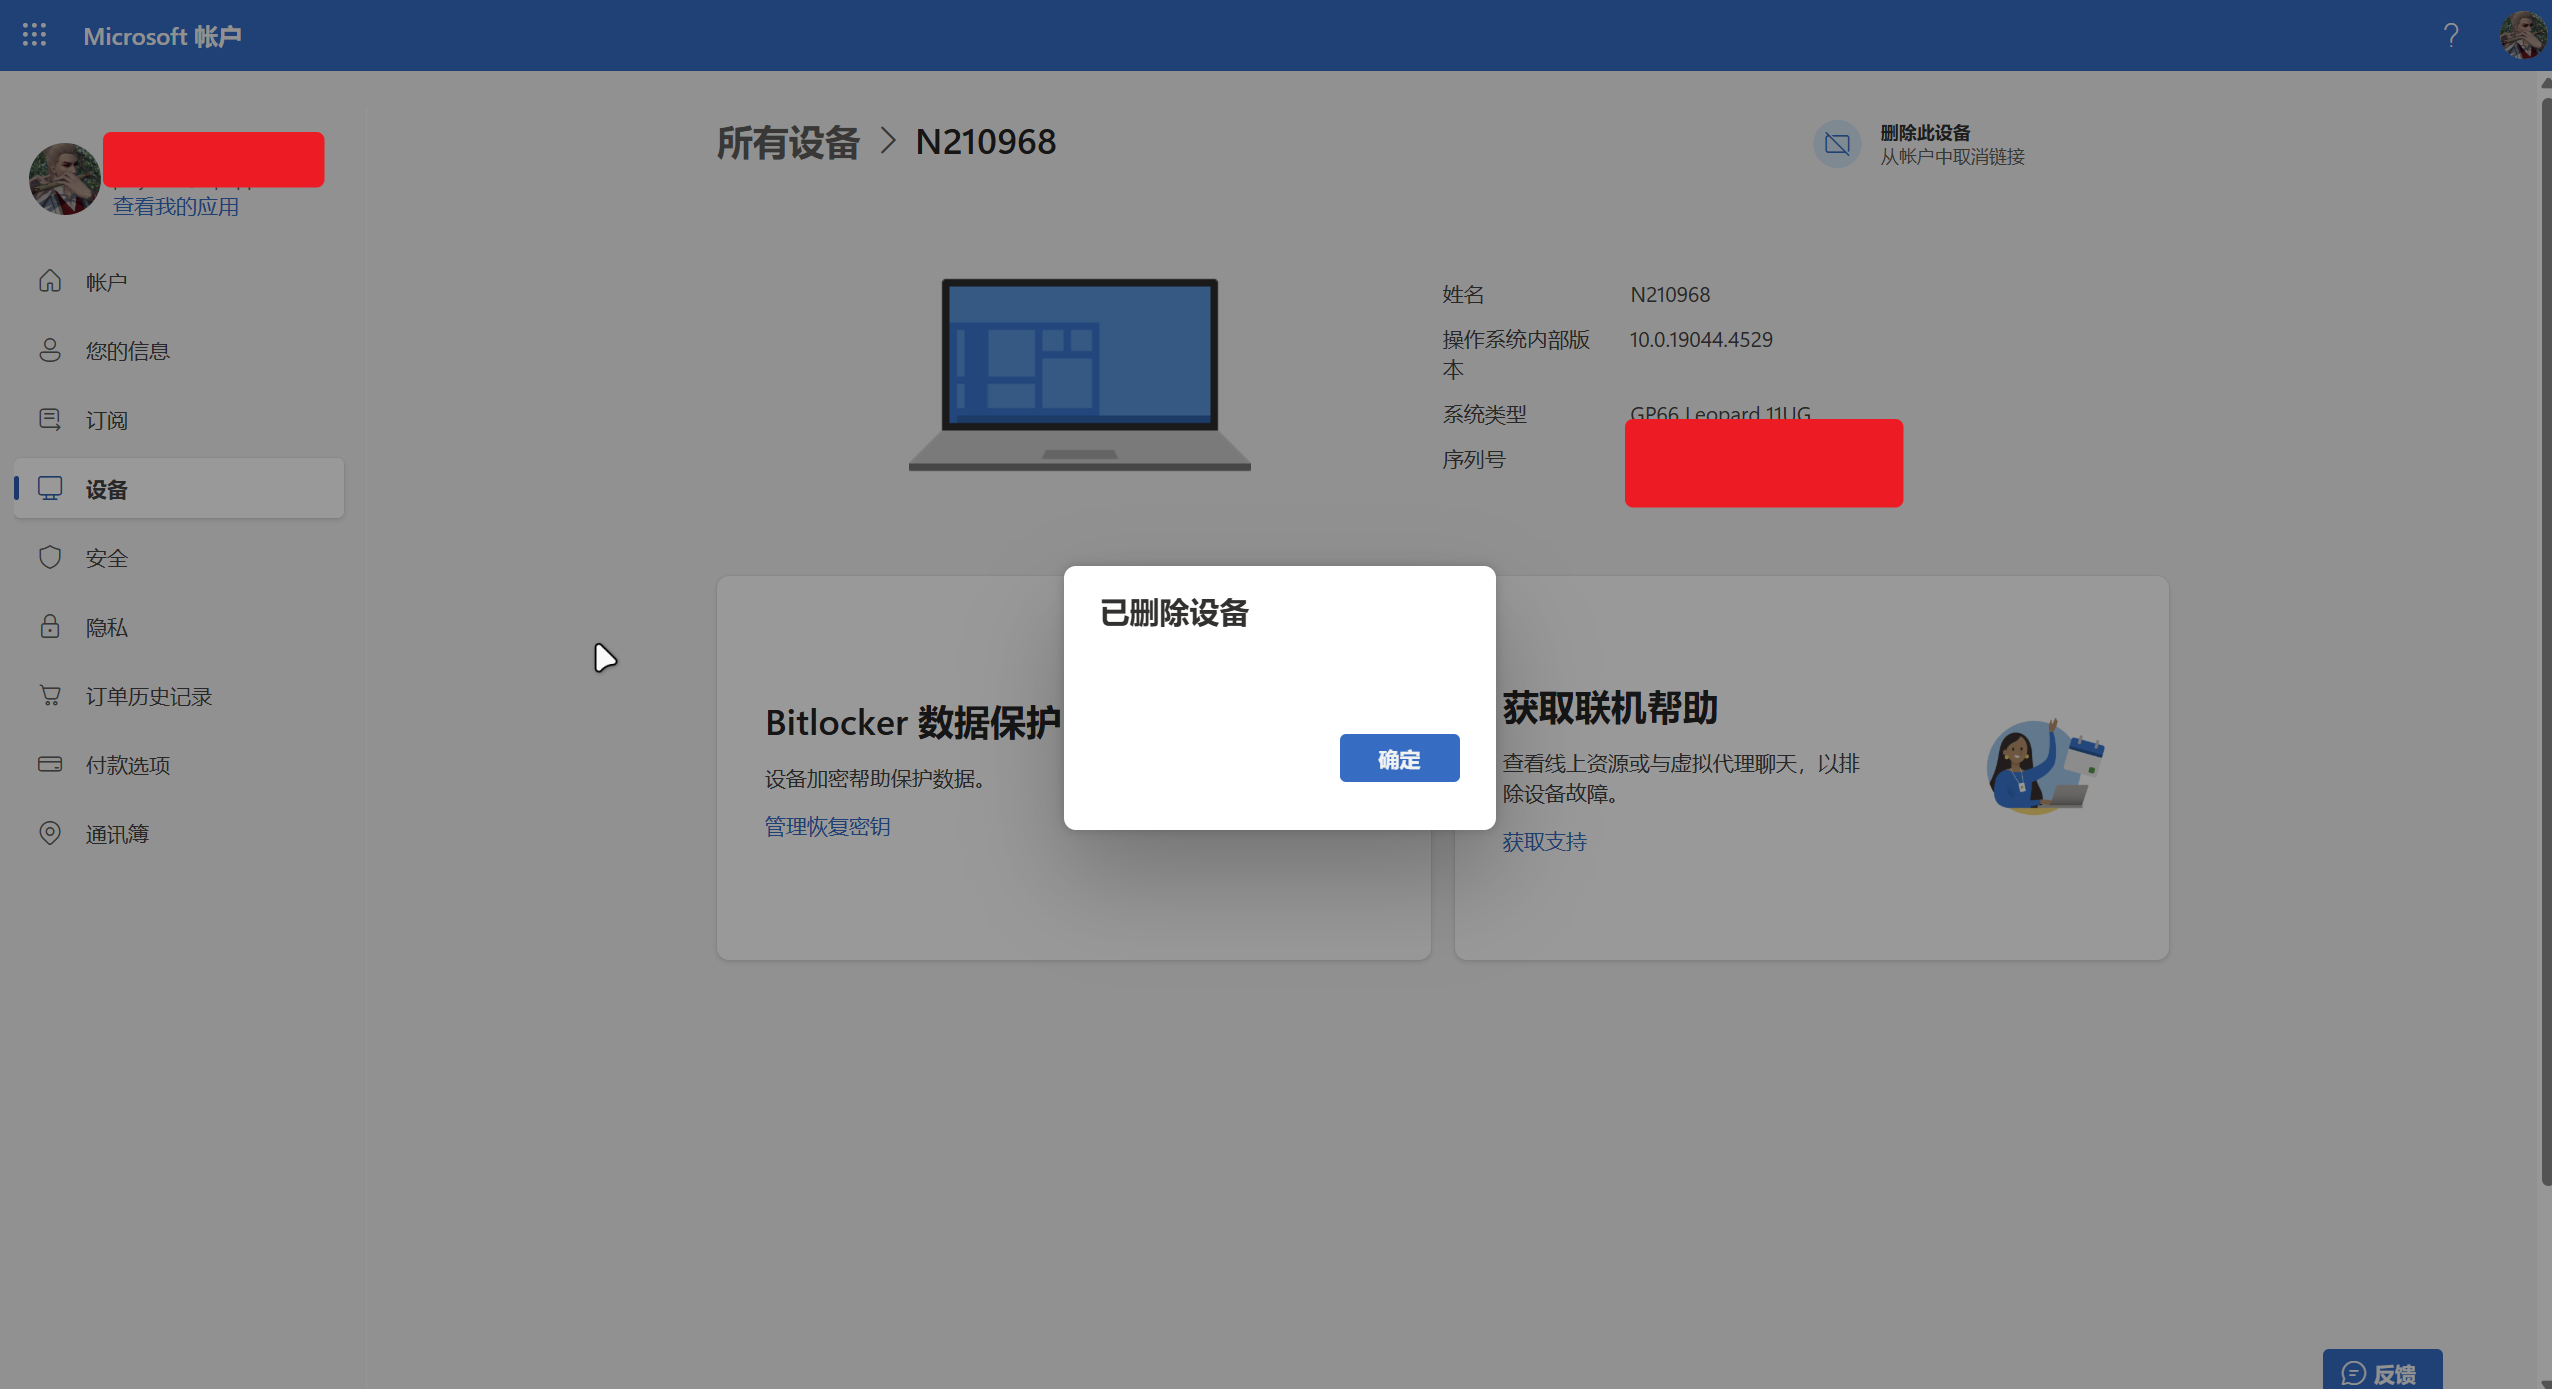
Task: Click the remove device icon
Action: (x=1837, y=144)
